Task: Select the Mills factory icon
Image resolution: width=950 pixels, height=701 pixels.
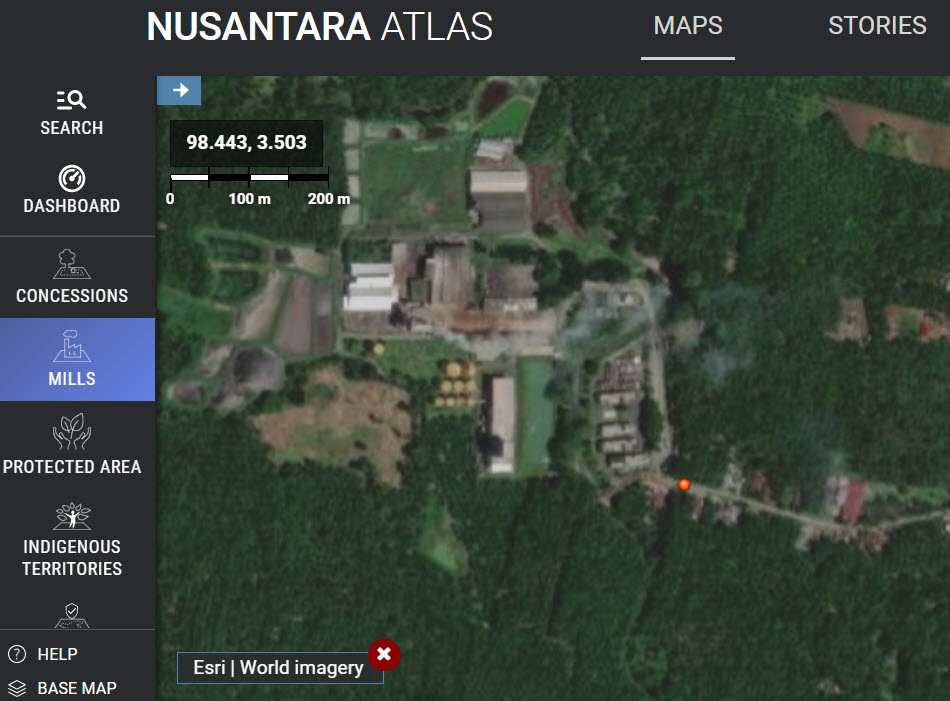Action: pyautogui.click(x=71, y=346)
